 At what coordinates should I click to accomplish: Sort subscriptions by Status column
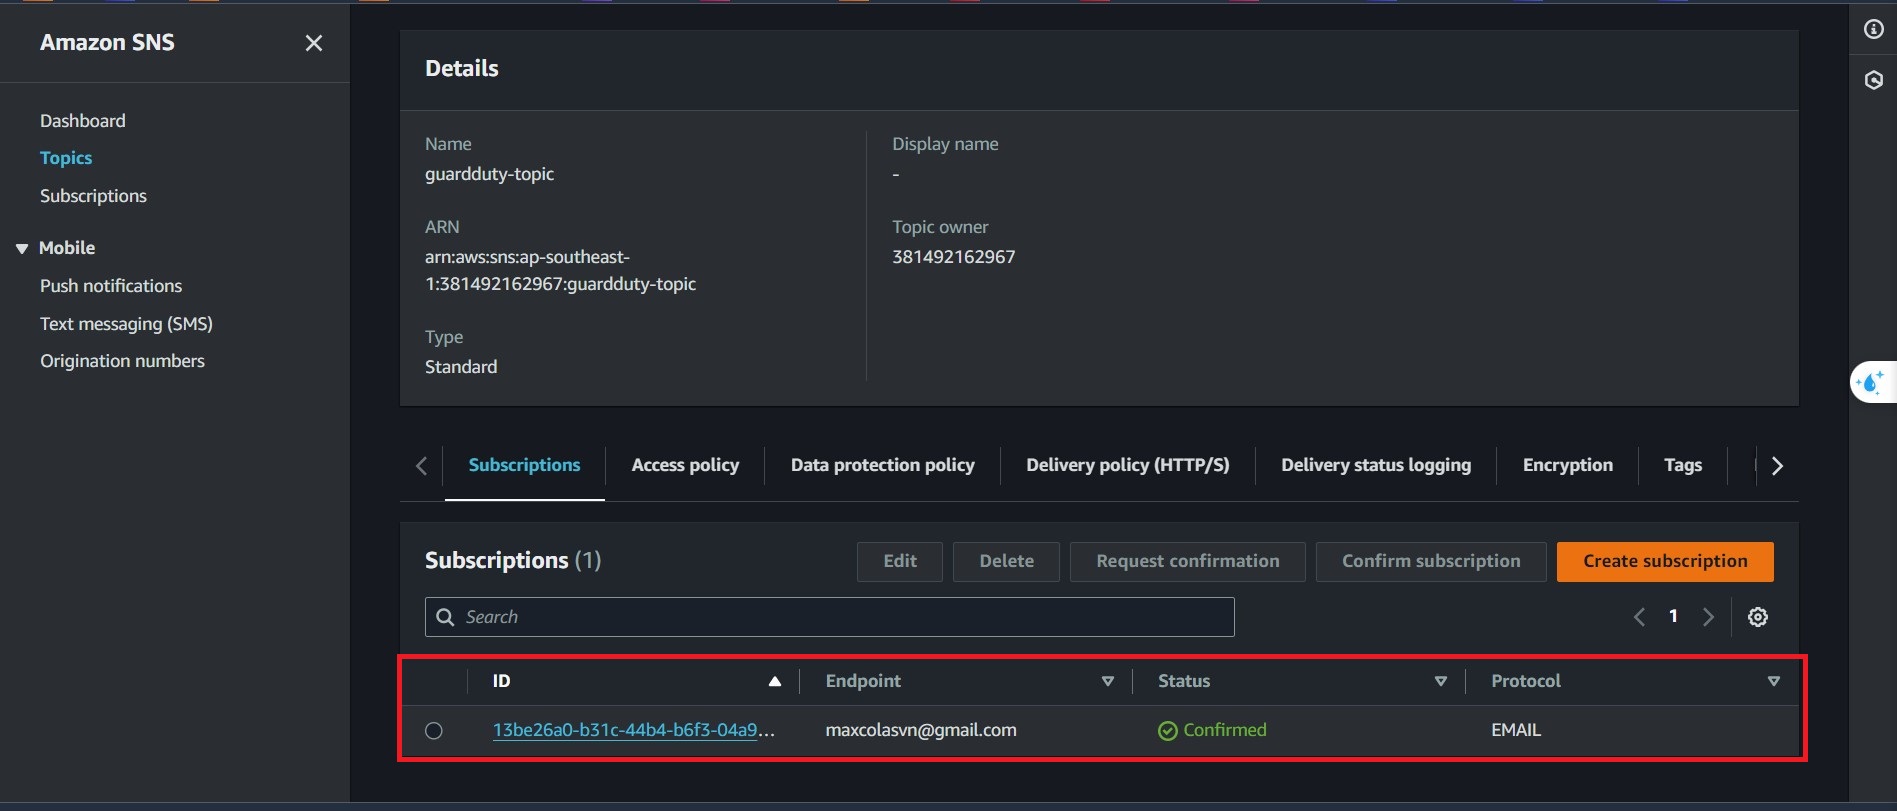(x=1440, y=681)
